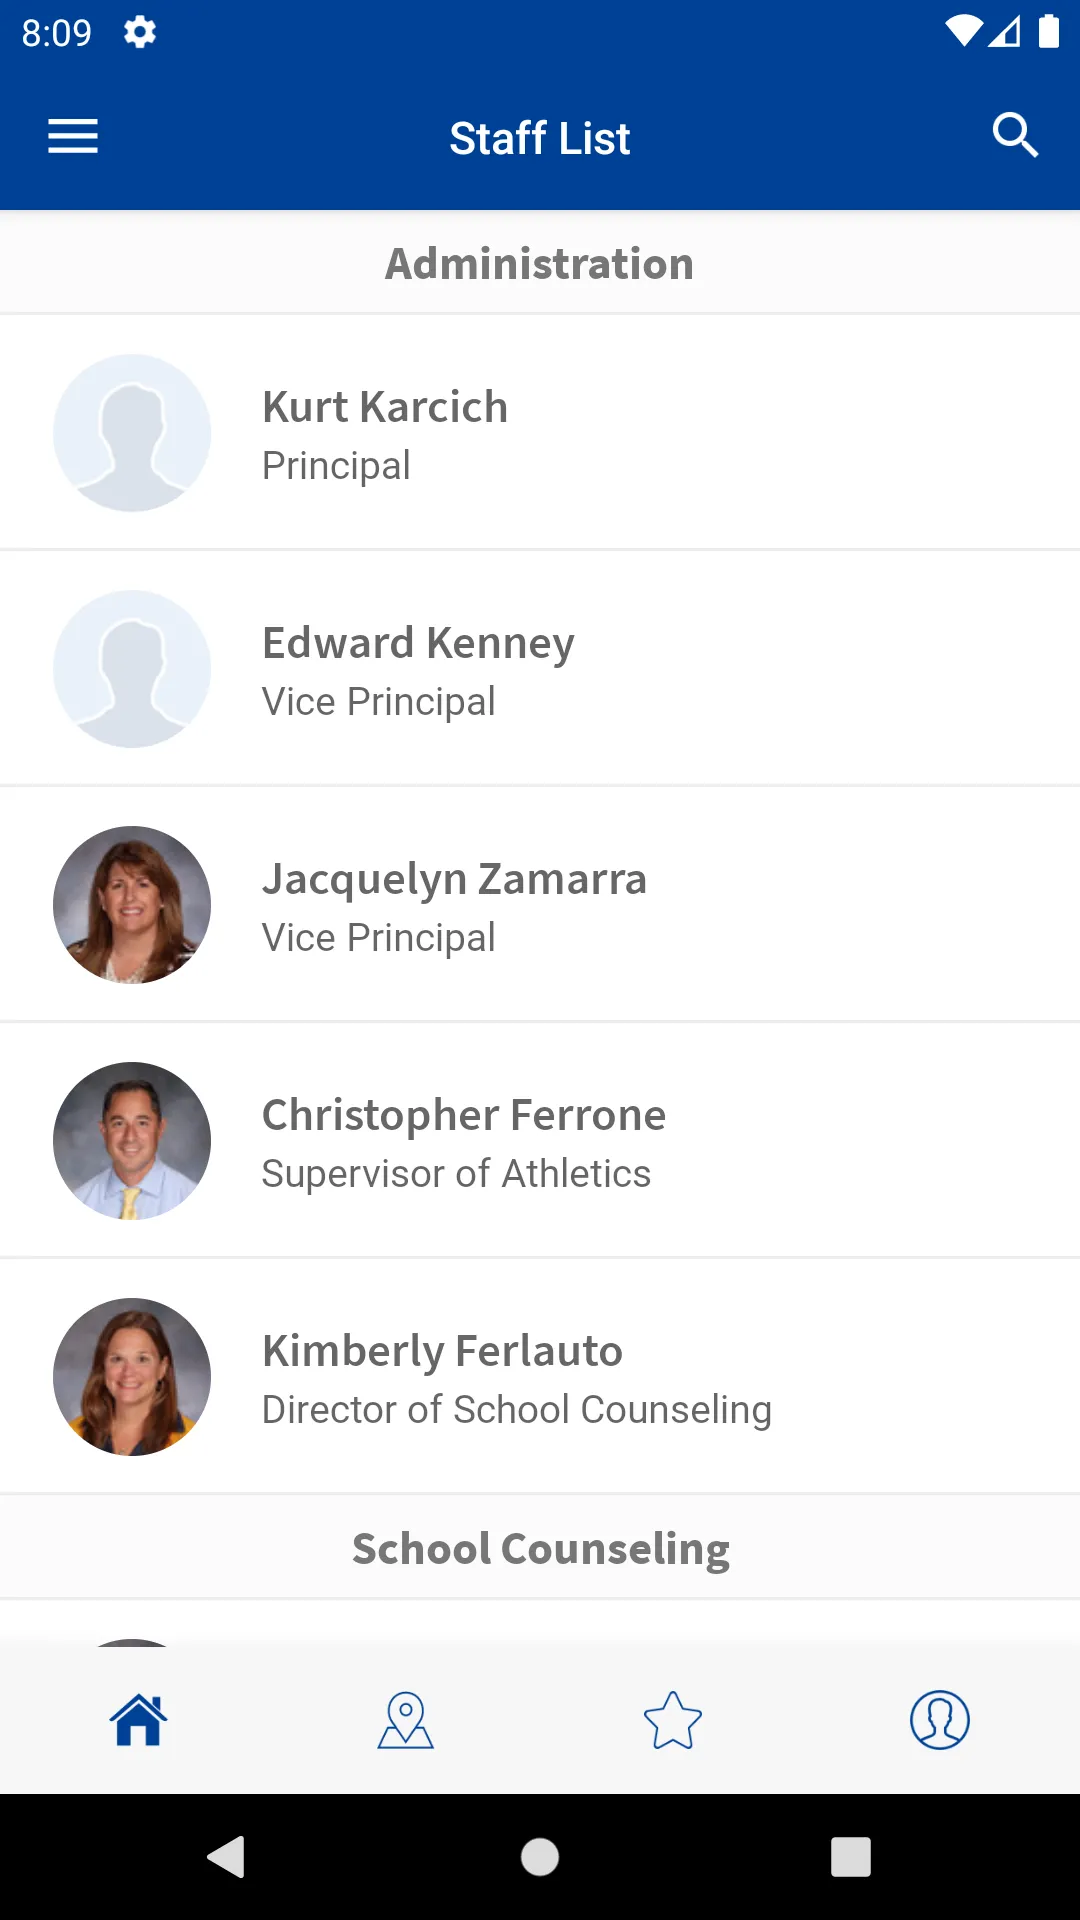Screen dimensions: 1080x1920
Task: Tap the Android back navigation button
Action: point(227,1857)
